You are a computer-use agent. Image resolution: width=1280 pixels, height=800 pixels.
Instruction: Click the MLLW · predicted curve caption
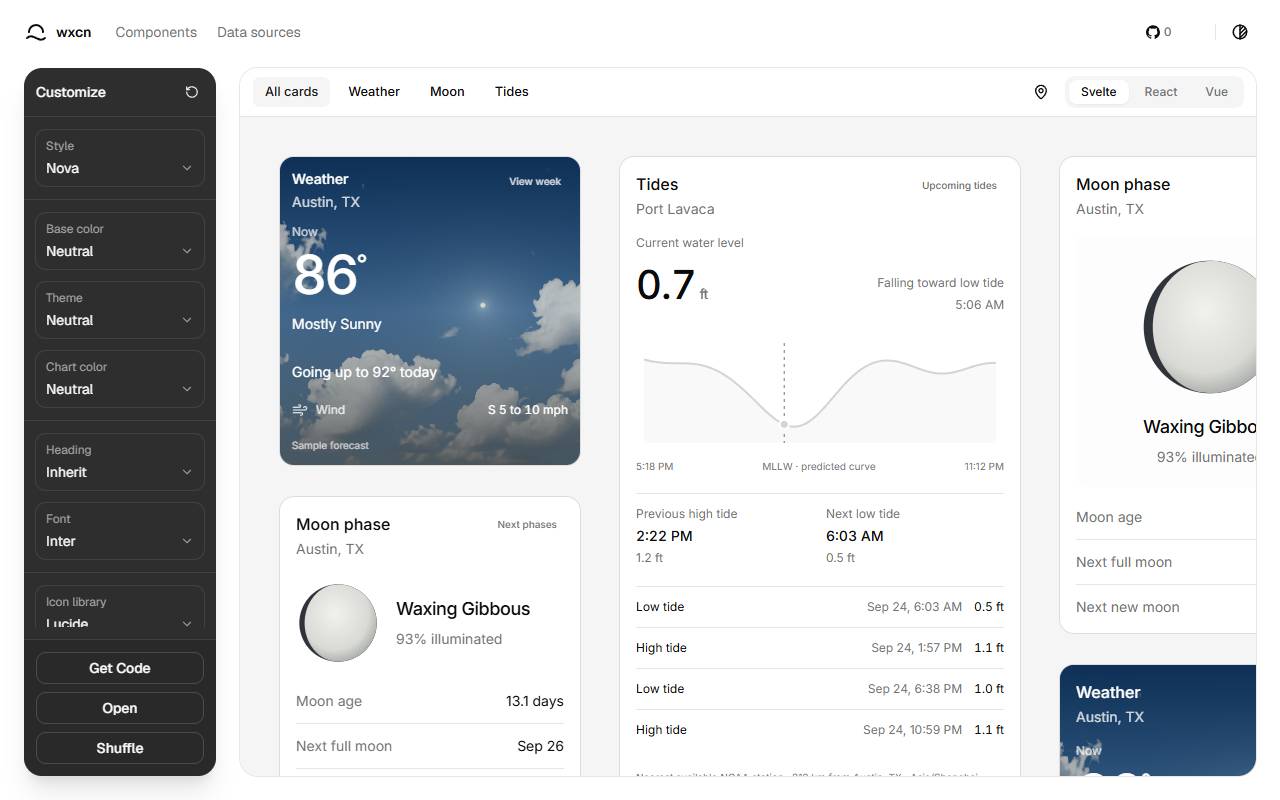click(819, 467)
